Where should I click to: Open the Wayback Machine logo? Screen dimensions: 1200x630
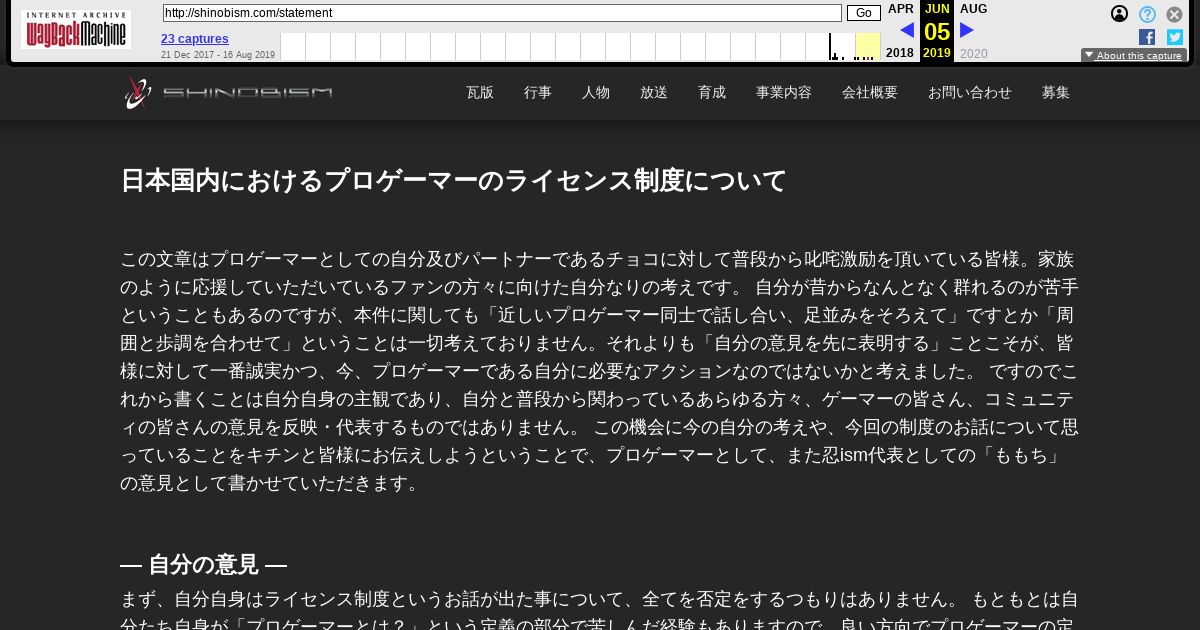(76, 30)
